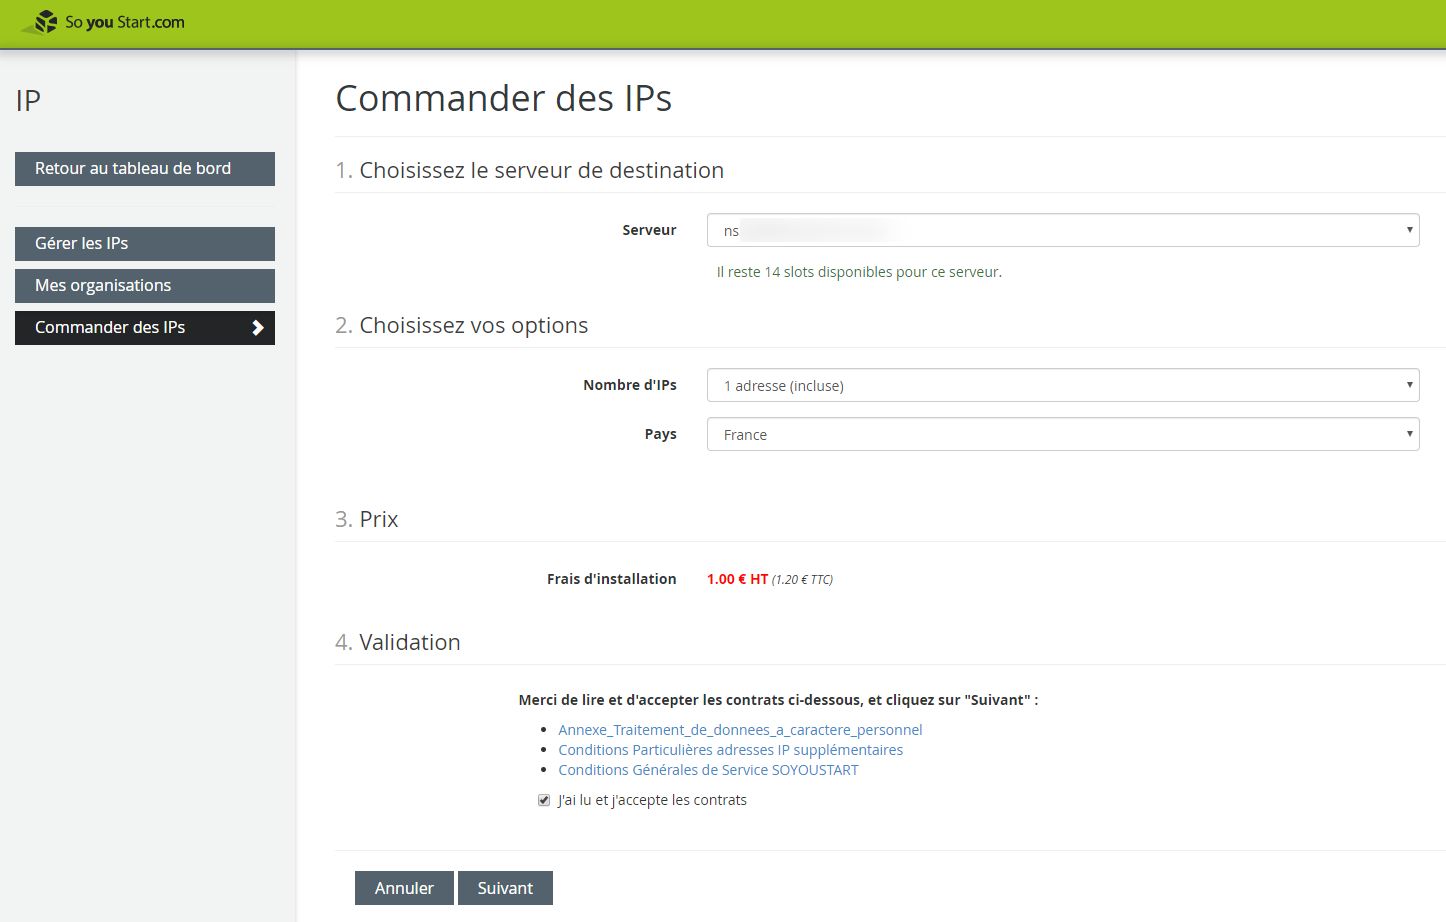Click the "J'ai lu et j'accepte les contrats" label
The image size is (1446, 922).
coord(652,800)
